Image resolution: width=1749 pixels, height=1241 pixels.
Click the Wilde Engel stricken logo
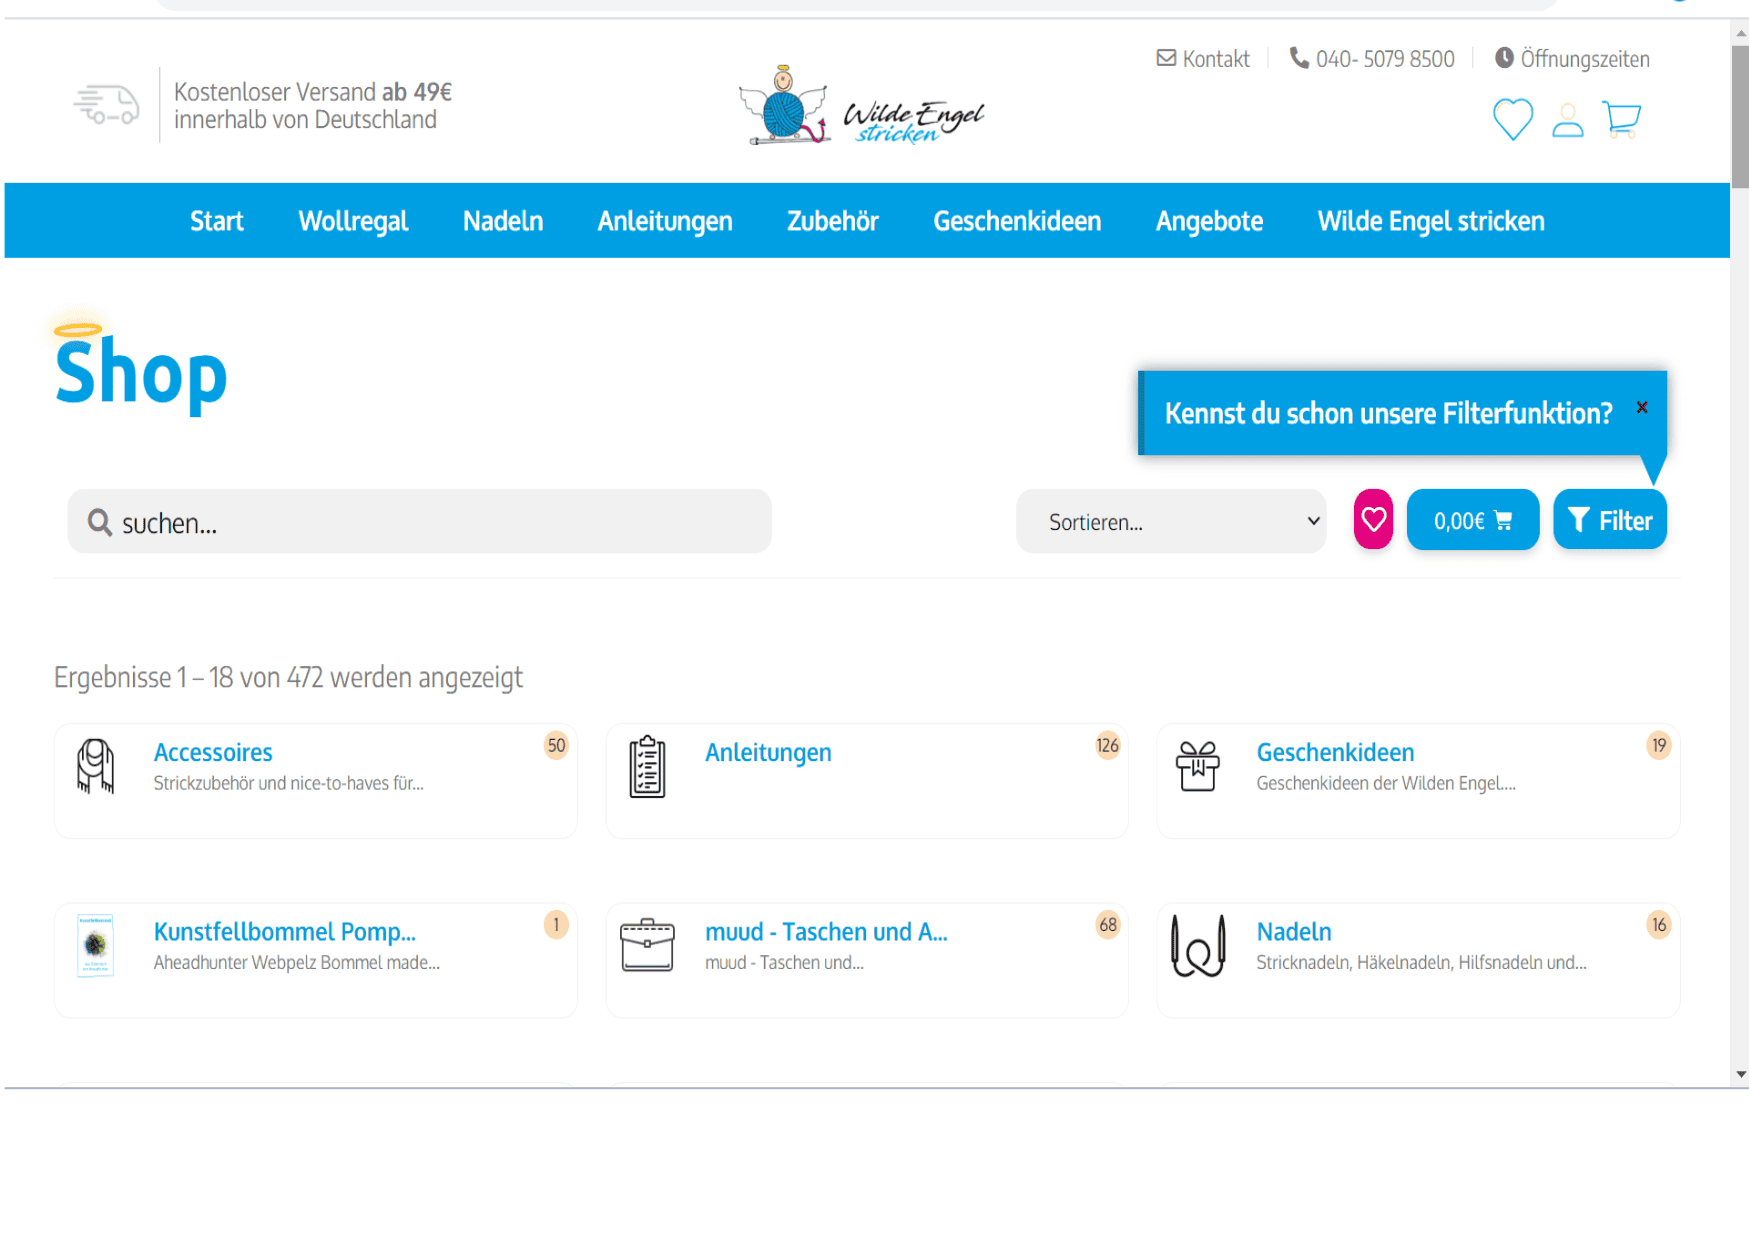point(862,107)
